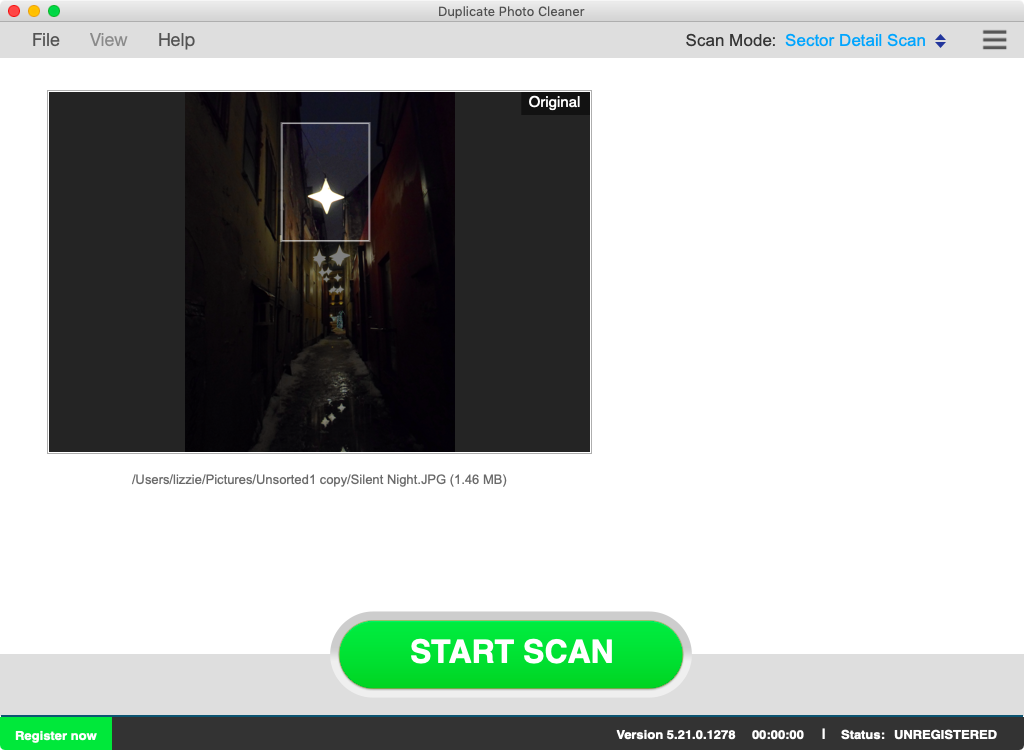Open the File menu
The width and height of the screenshot is (1024, 750).
coord(46,40)
